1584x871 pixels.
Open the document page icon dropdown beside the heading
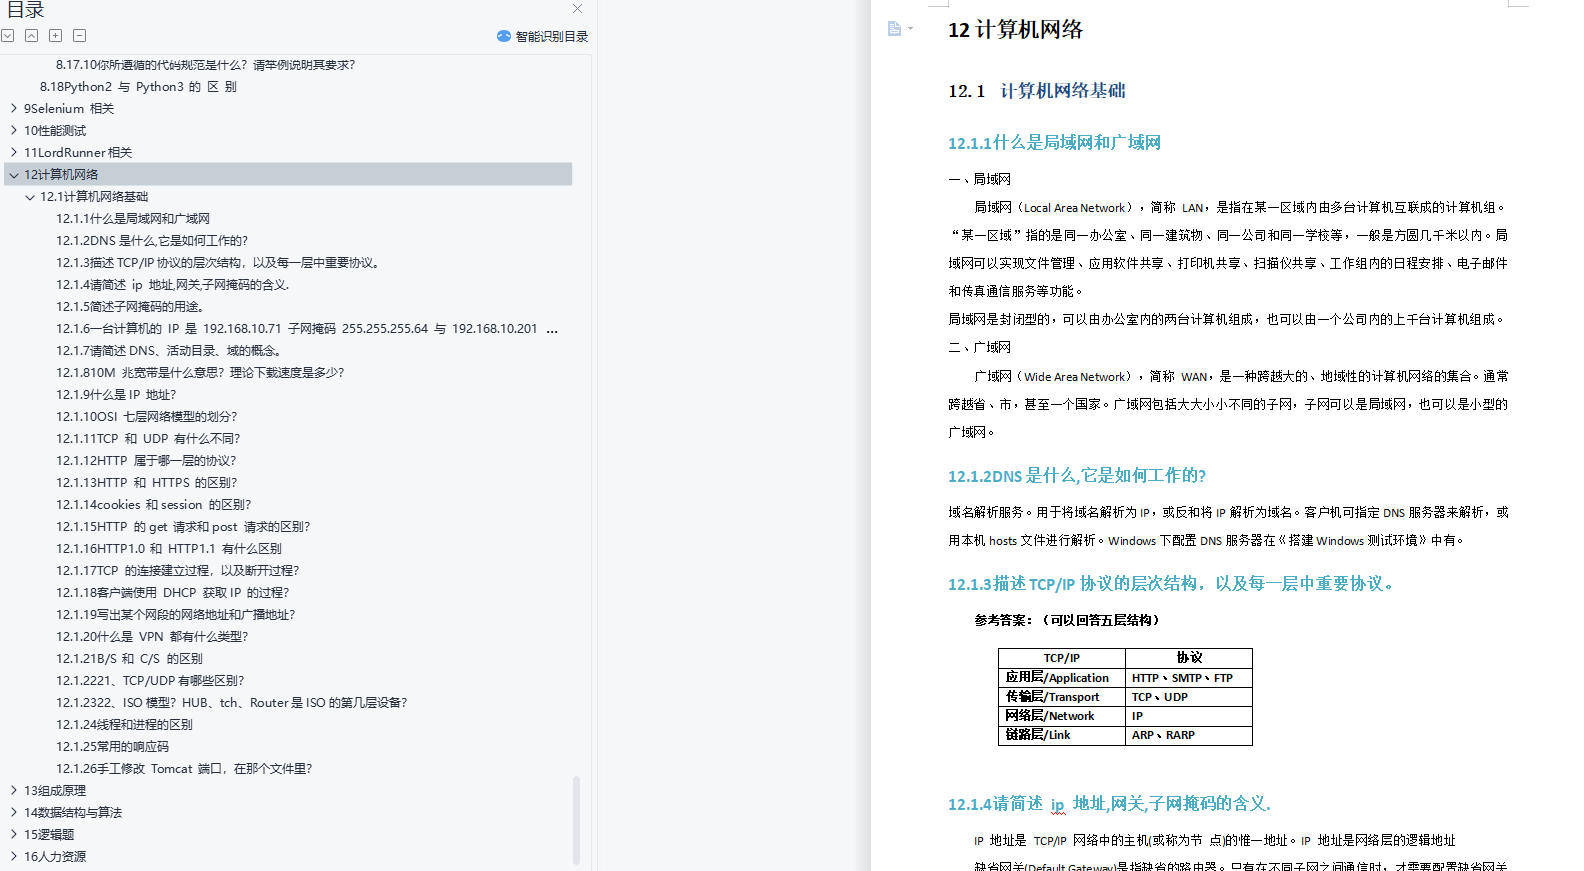[x=900, y=29]
